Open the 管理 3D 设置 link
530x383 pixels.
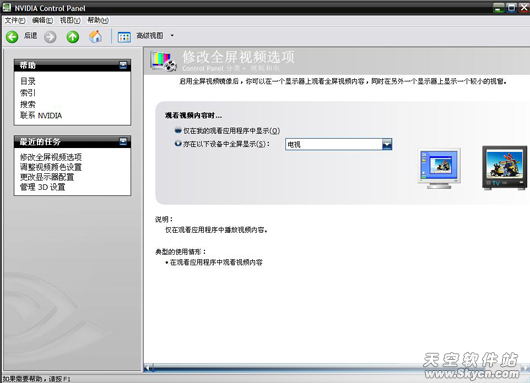pyautogui.click(x=43, y=187)
